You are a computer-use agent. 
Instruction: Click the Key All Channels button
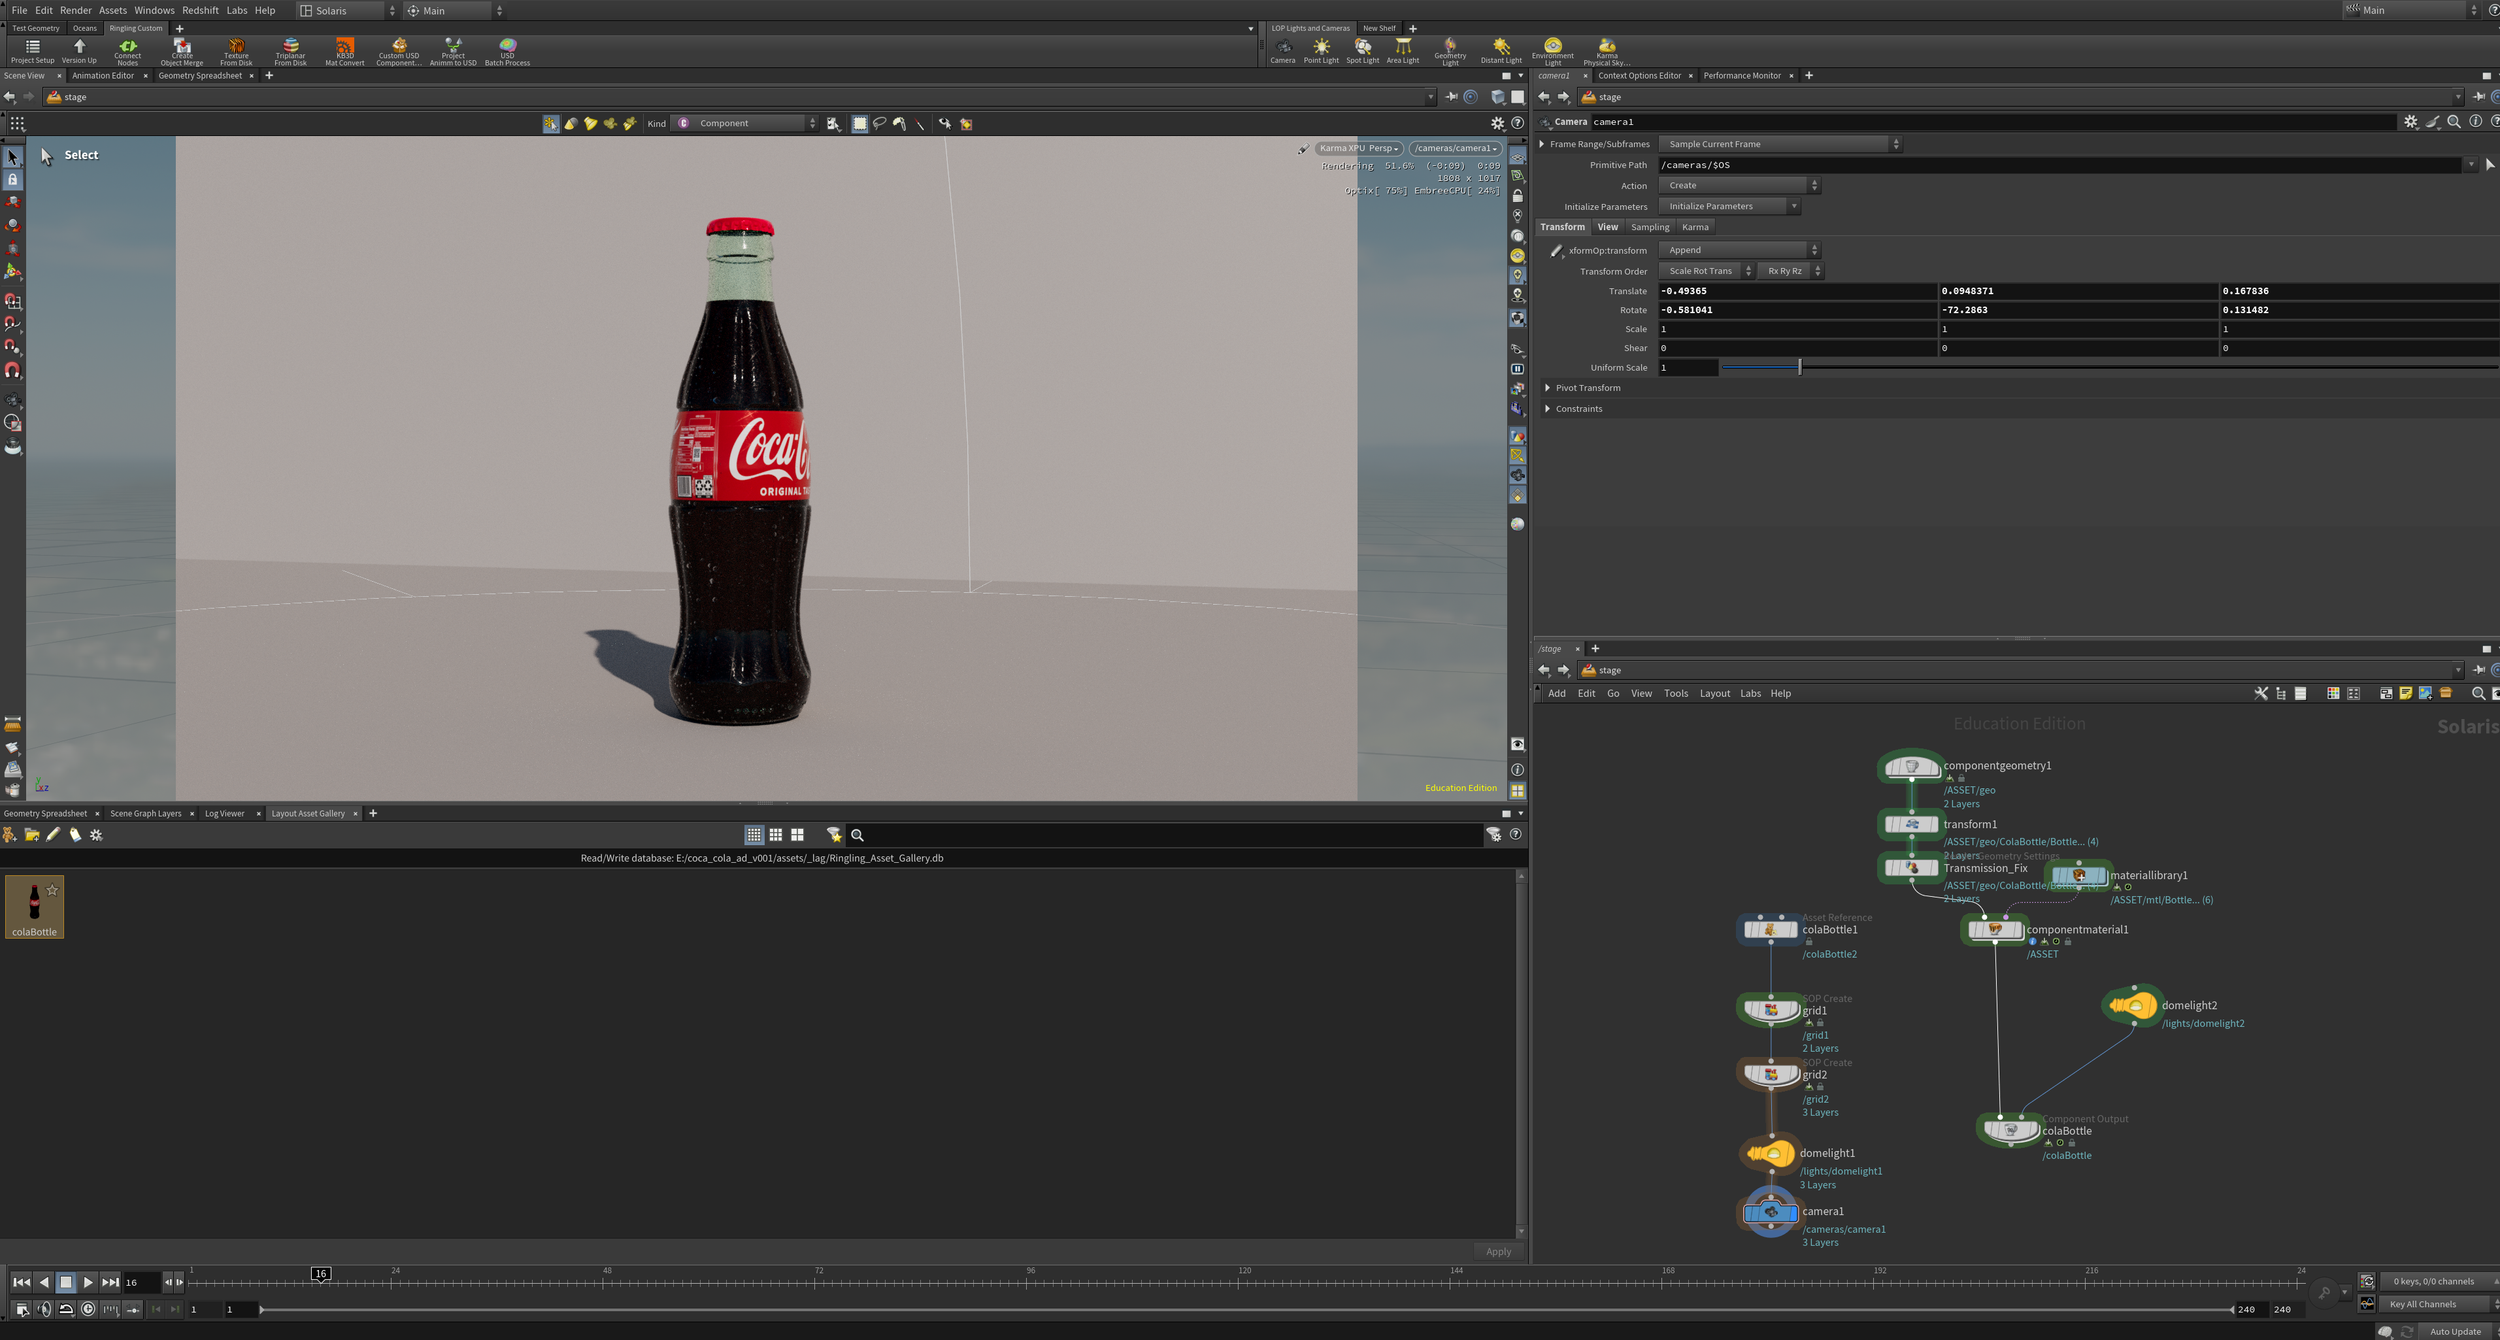pyautogui.click(x=2422, y=1304)
